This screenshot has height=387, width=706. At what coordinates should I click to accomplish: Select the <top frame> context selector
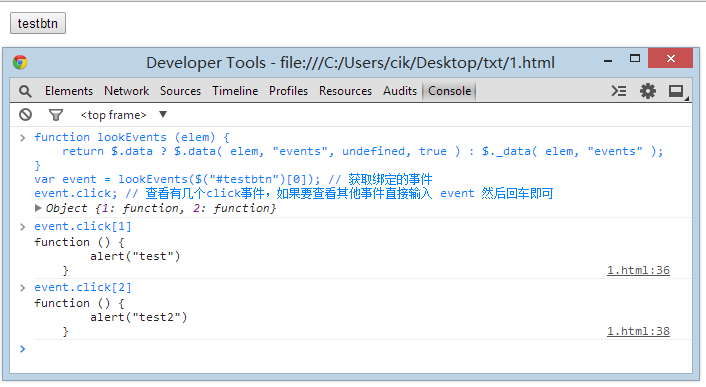pos(113,115)
